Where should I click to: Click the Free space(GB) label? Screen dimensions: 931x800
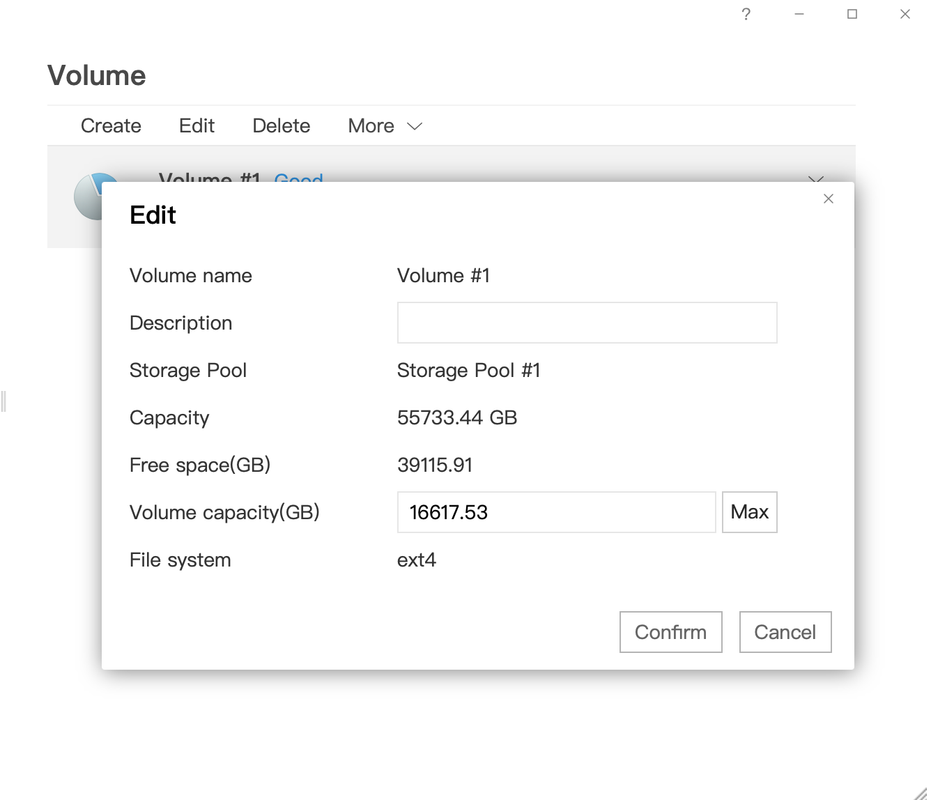[x=200, y=465]
